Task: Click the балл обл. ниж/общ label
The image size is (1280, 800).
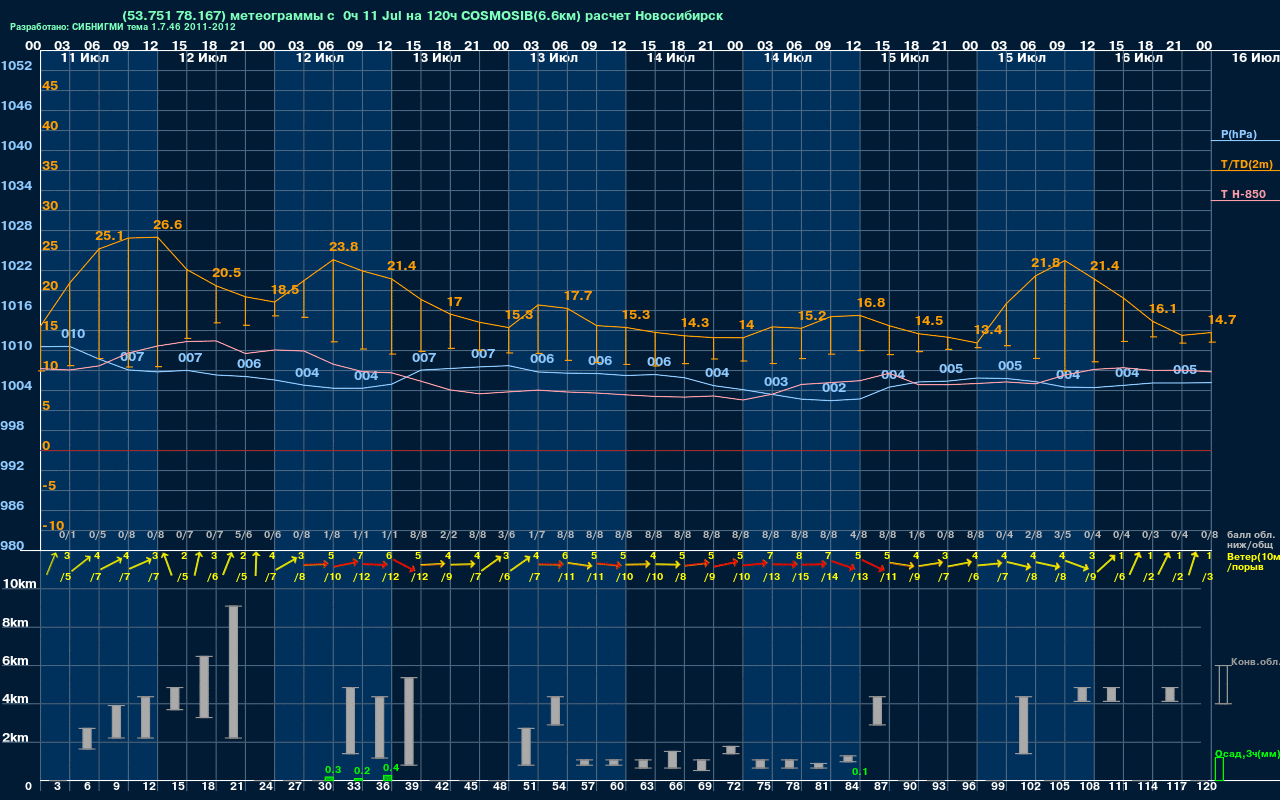Action: coord(1250,539)
